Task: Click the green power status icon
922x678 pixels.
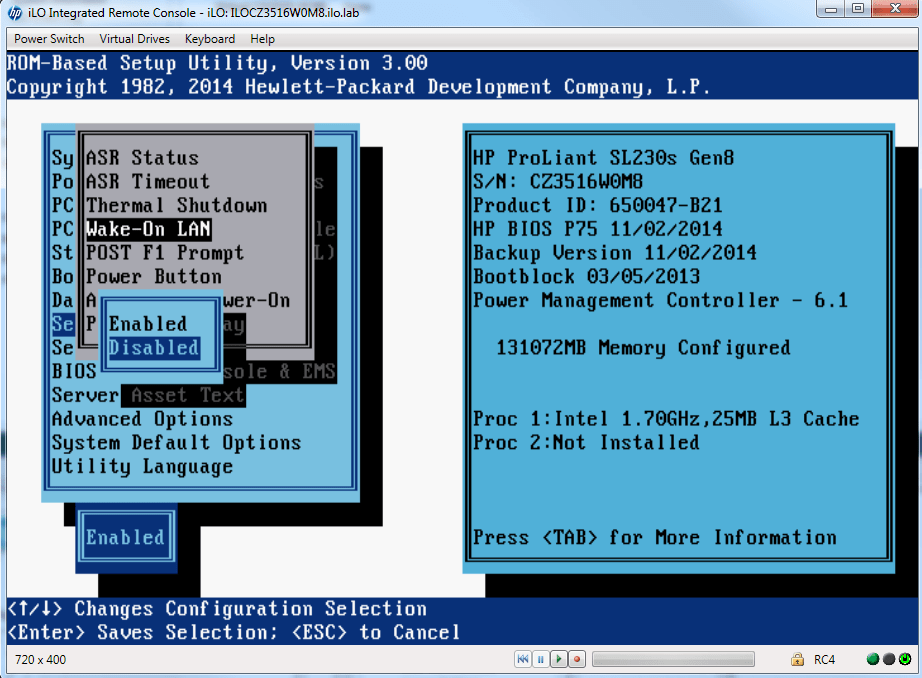Action: click(x=904, y=660)
